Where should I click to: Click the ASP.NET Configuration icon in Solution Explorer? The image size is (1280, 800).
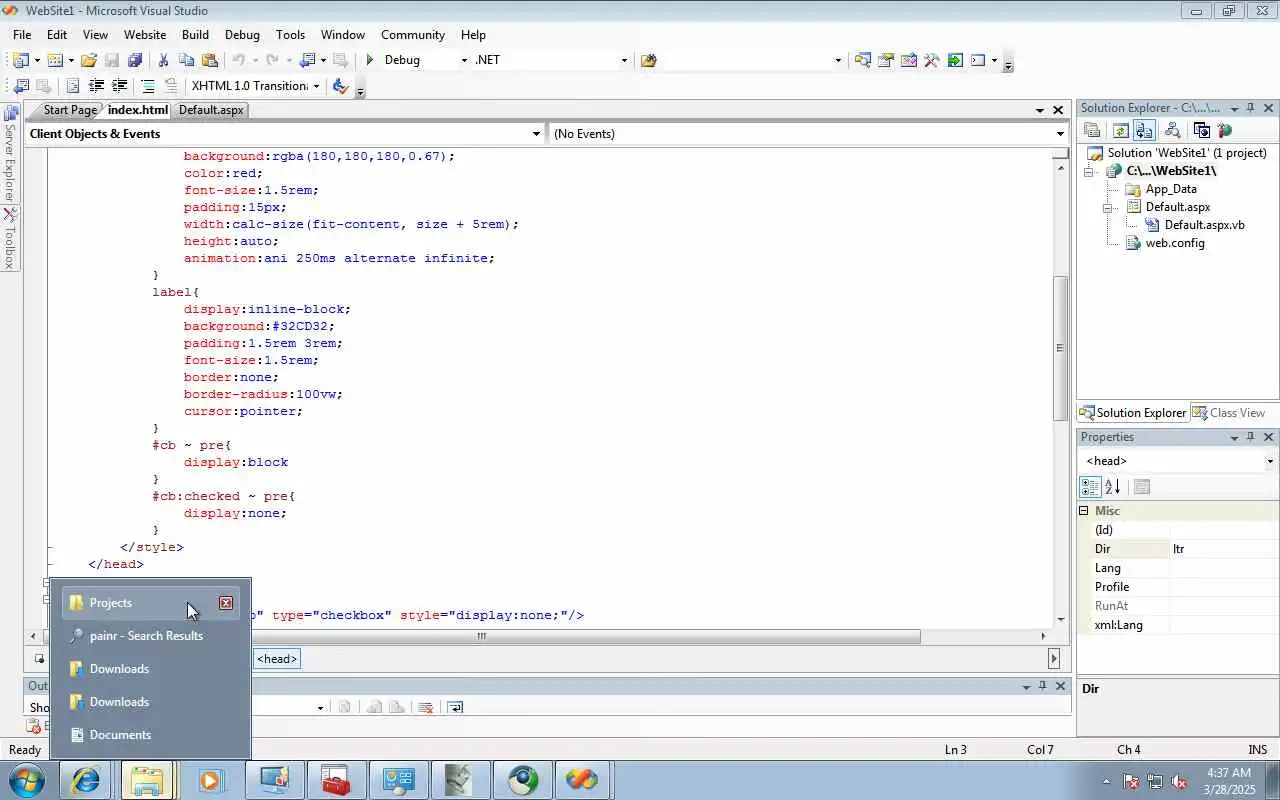(1224, 130)
